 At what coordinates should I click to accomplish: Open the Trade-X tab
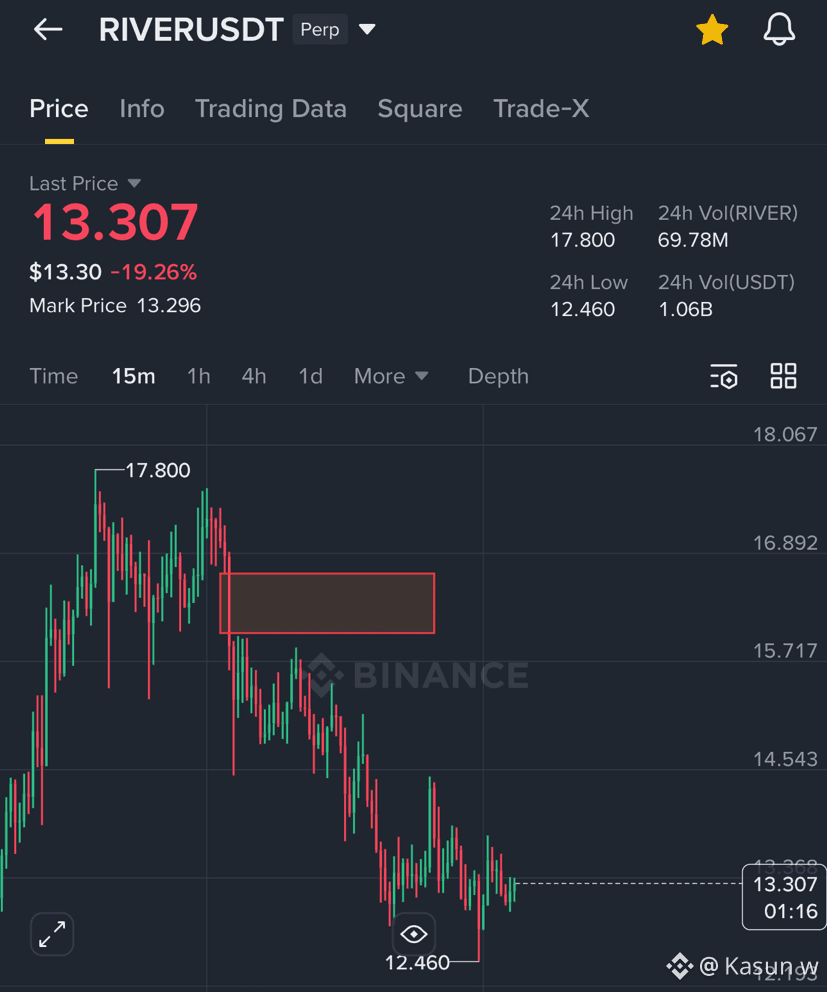(541, 109)
